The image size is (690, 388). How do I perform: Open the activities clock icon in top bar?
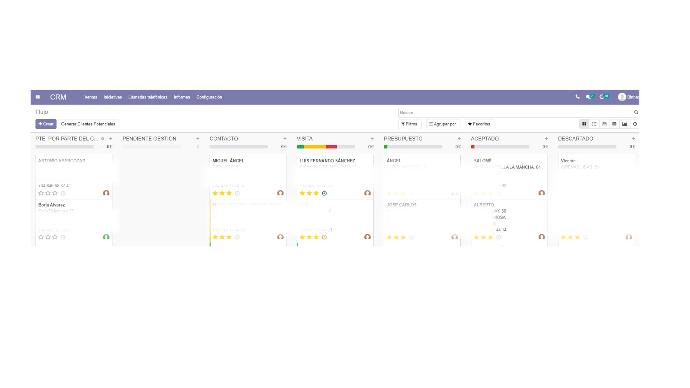pos(604,97)
